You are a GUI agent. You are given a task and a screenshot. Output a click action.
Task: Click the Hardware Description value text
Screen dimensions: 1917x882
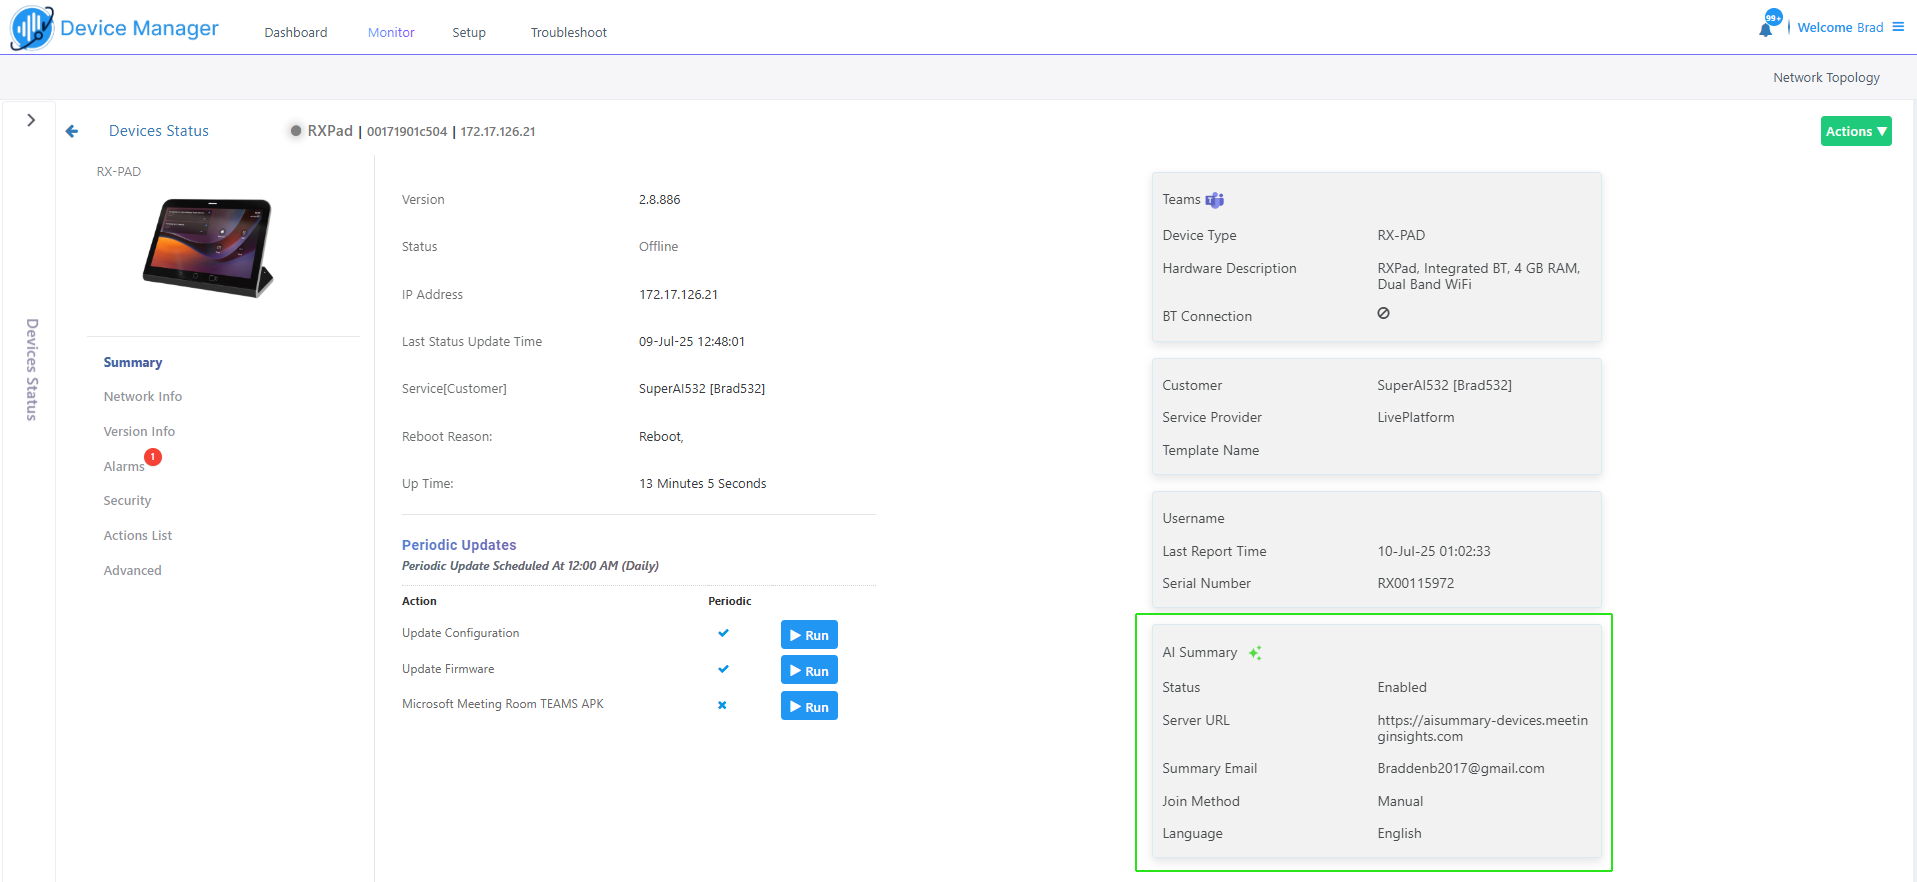[1479, 277]
